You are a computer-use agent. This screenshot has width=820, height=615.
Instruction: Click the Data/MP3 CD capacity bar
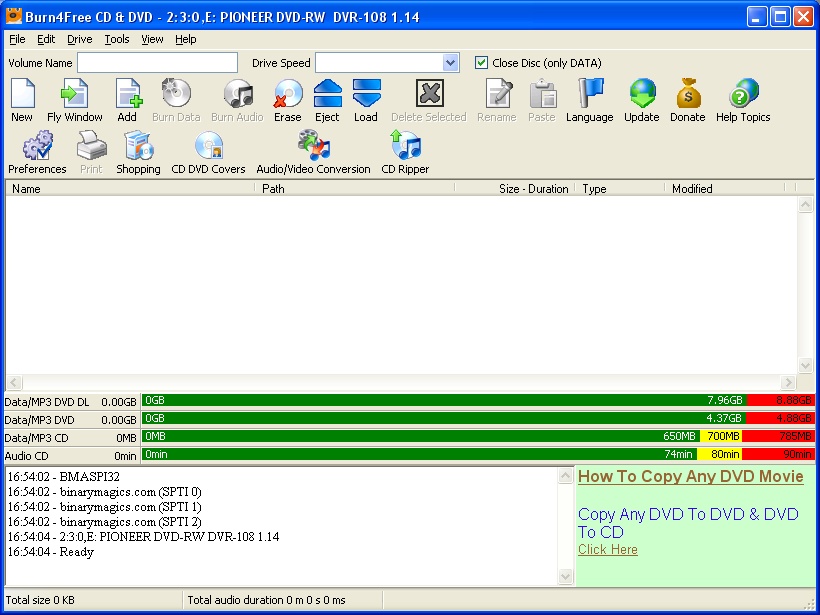tap(420, 436)
